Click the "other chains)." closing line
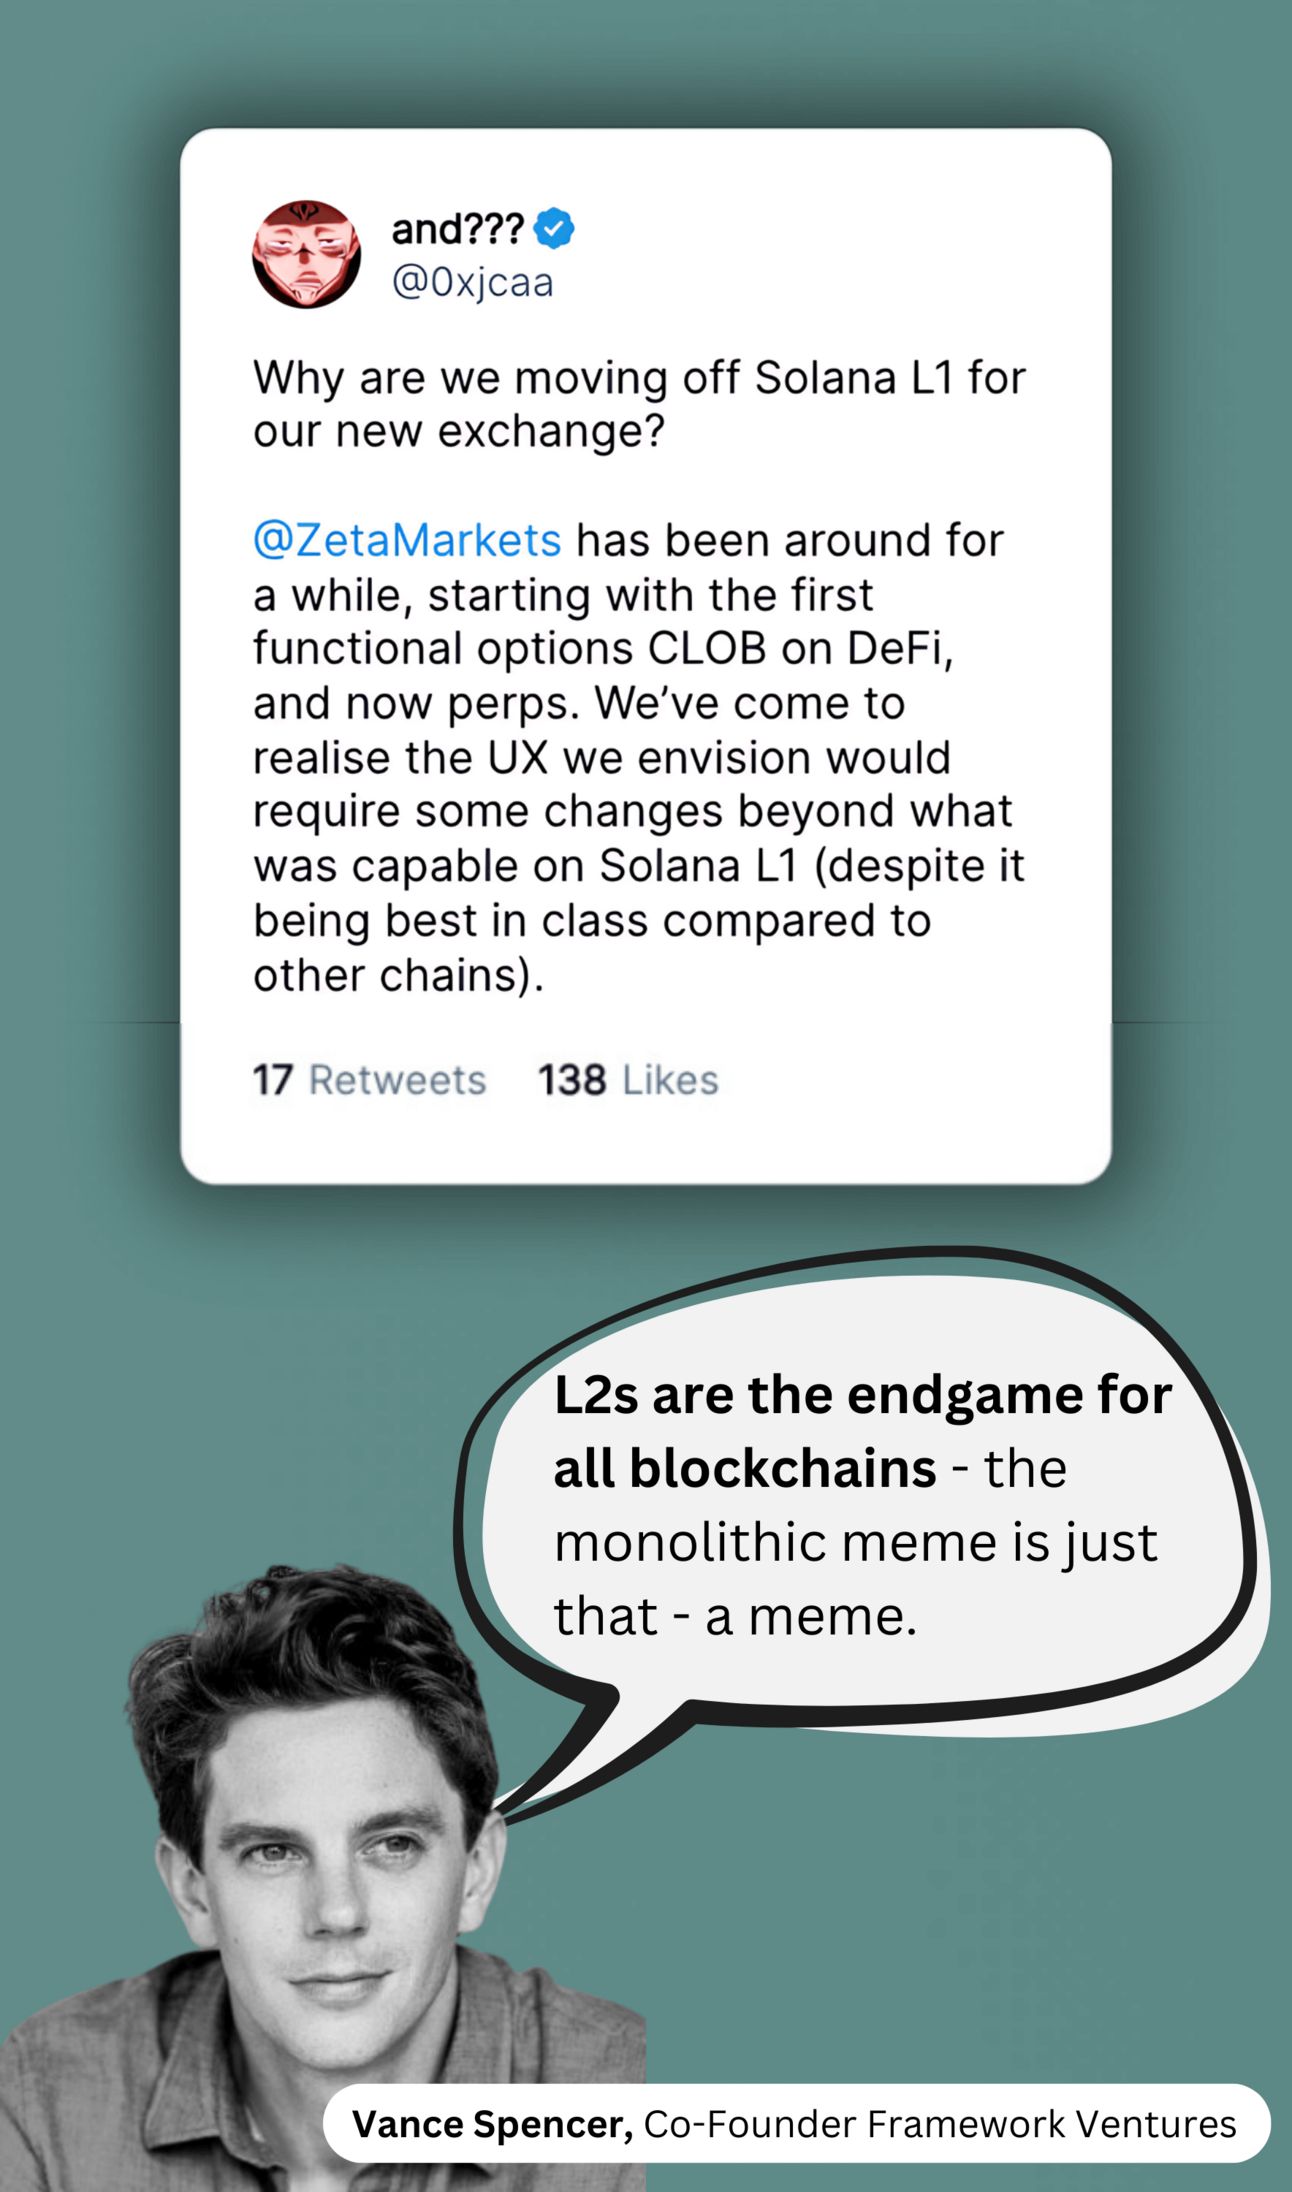 click(399, 975)
